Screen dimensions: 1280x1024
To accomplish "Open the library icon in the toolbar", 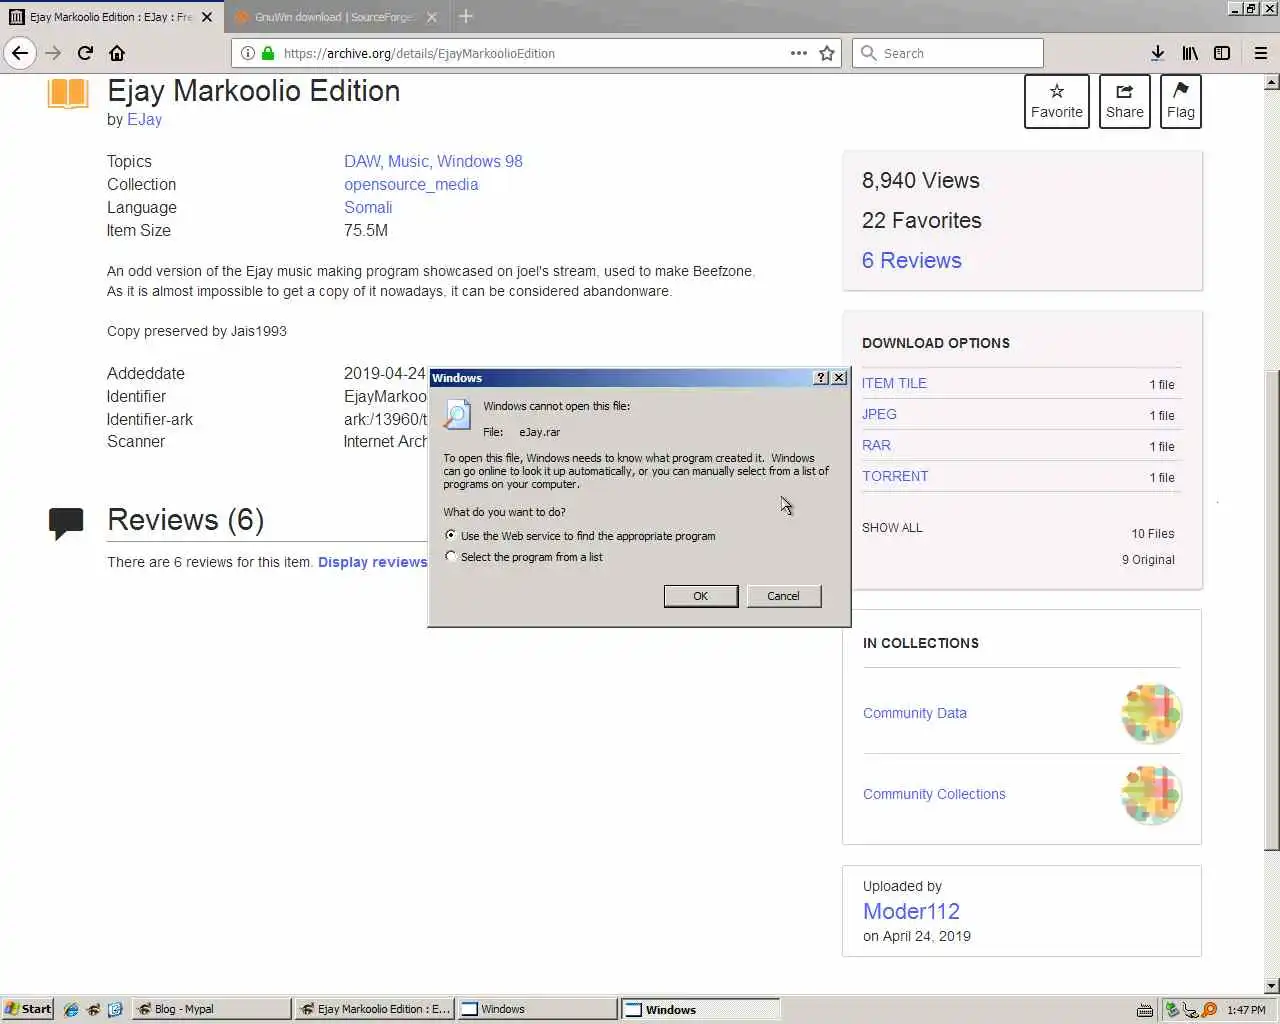I will pos(1190,53).
